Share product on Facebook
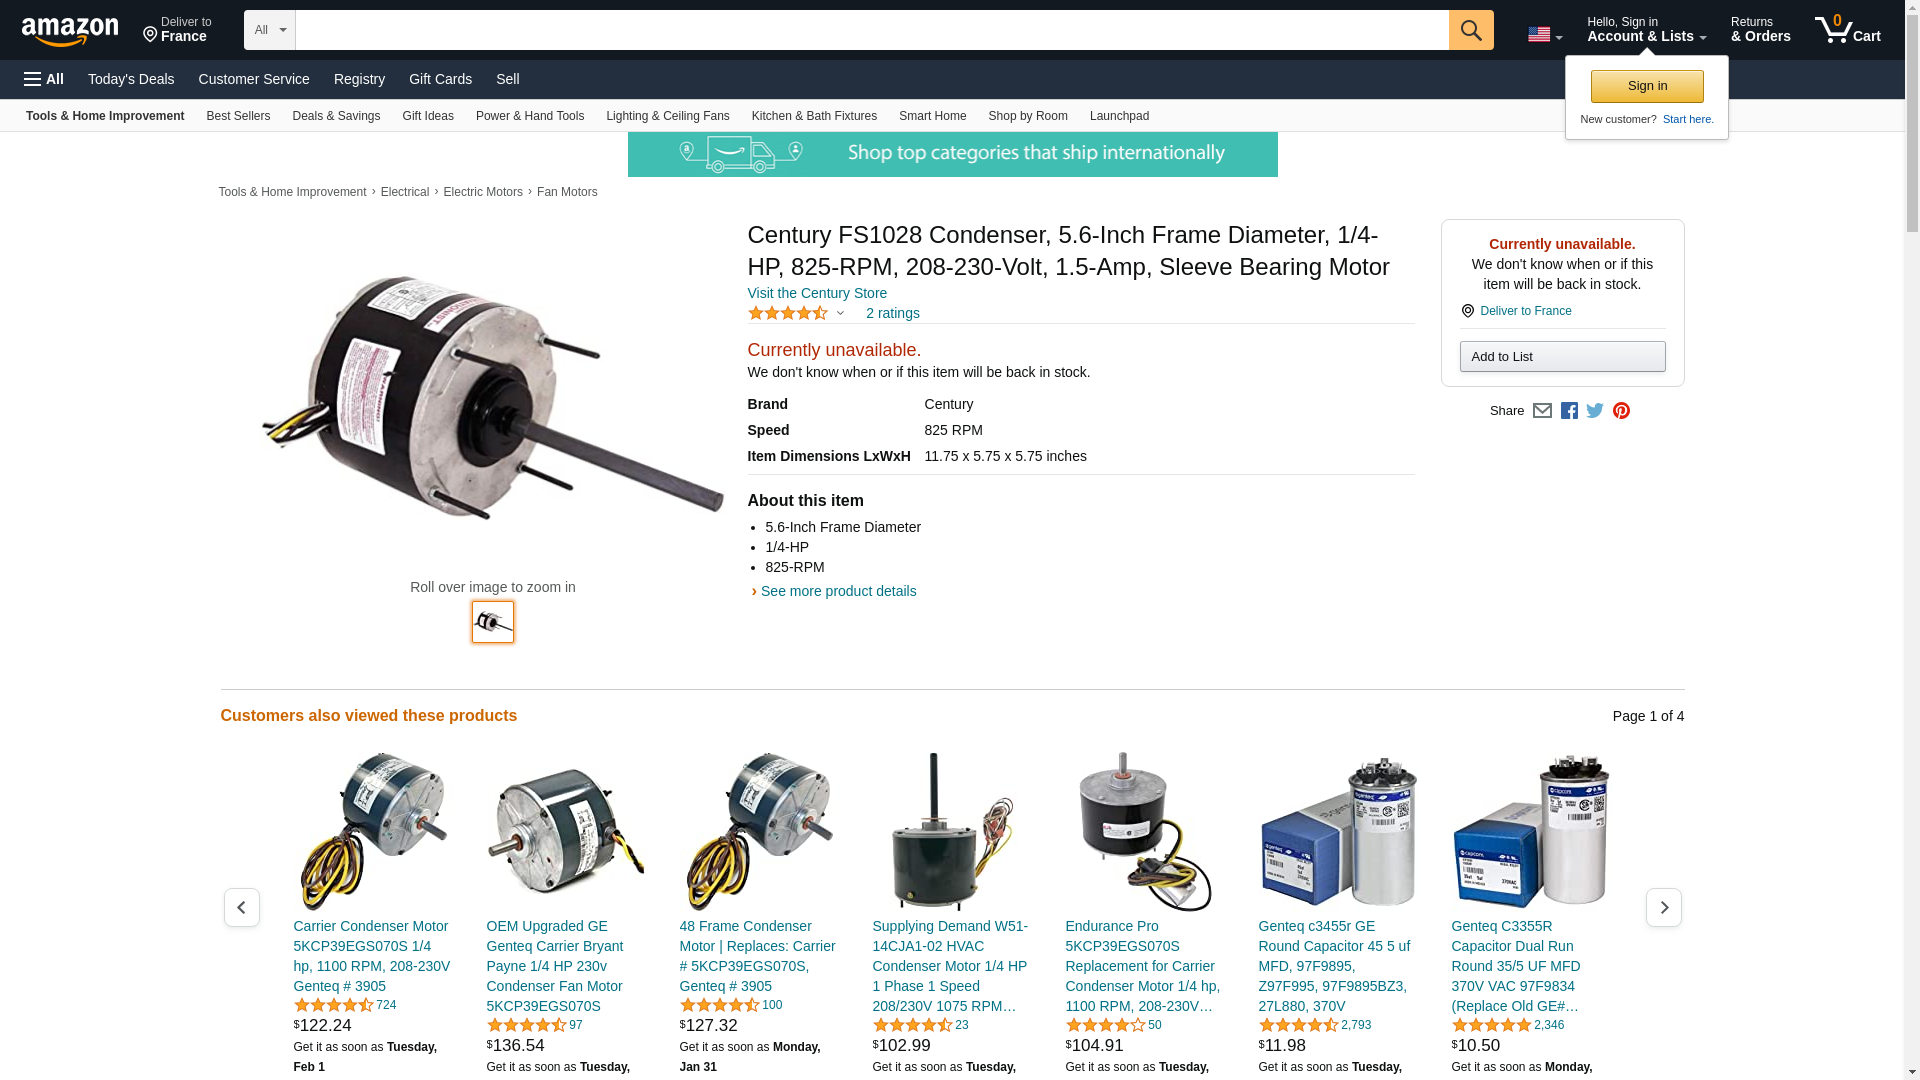Image resolution: width=1920 pixels, height=1080 pixels. (1569, 411)
